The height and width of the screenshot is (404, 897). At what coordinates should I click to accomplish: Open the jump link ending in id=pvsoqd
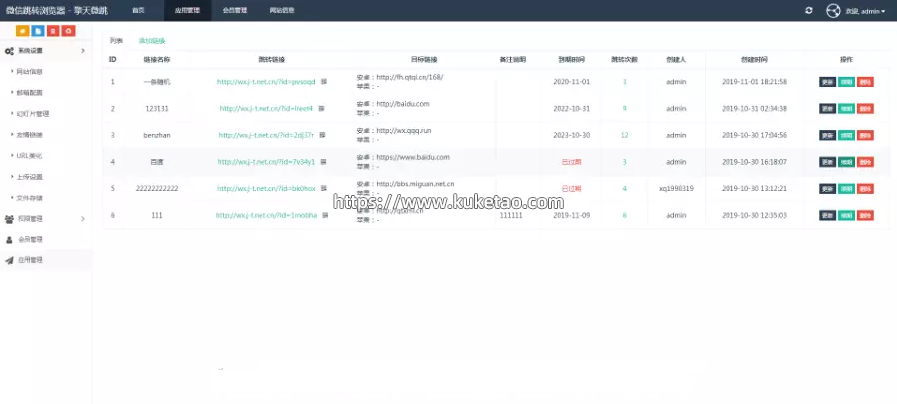click(x=266, y=82)
